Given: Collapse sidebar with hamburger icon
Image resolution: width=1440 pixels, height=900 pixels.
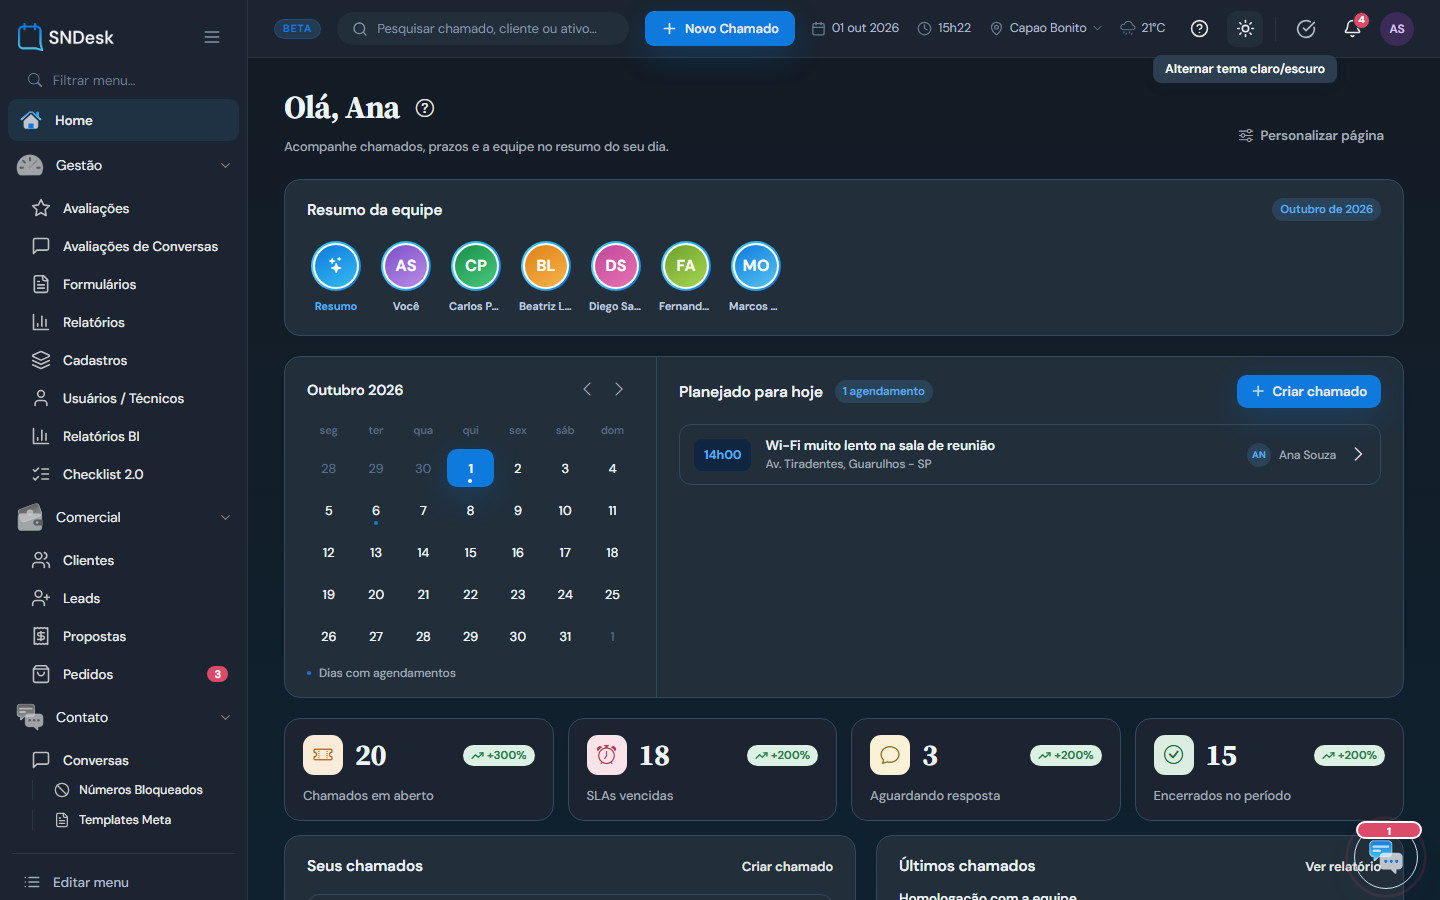Looking at the screenshot, I should click(x=212, y=37).
